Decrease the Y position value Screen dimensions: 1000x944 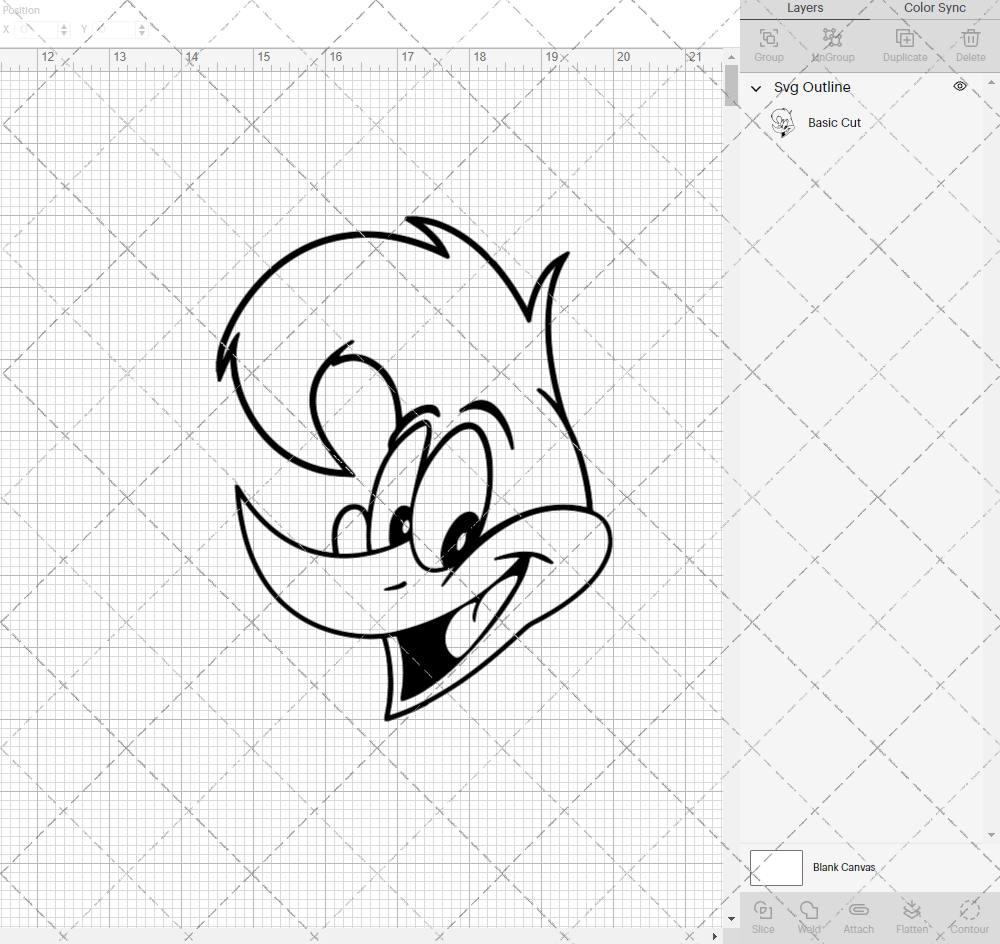141,33
